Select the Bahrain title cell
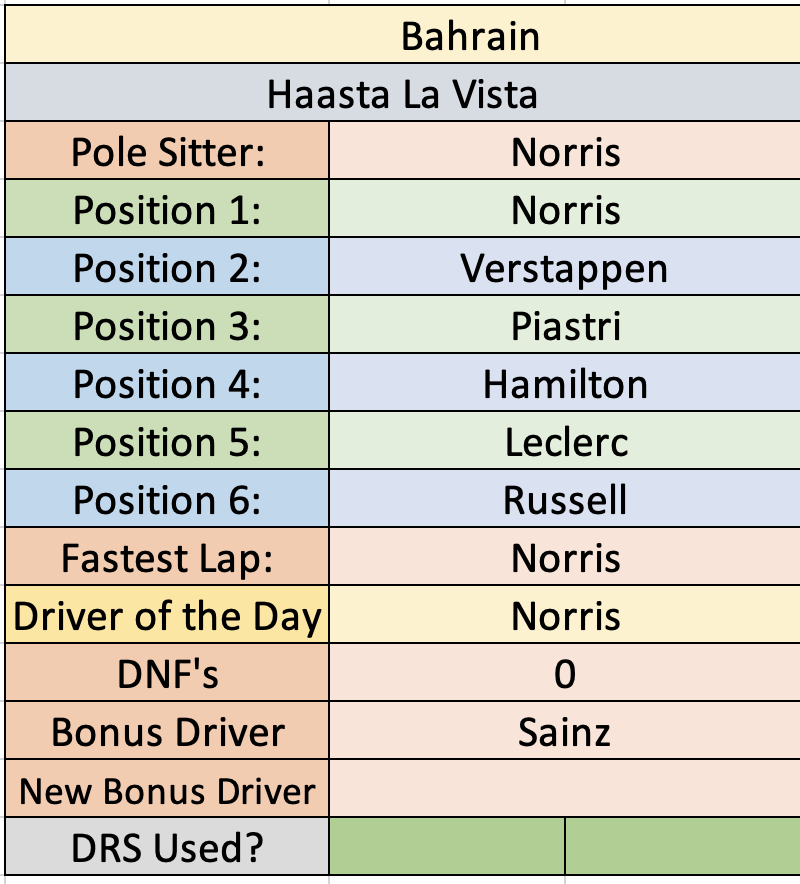 pyautogui.click(x=403, y=35)
